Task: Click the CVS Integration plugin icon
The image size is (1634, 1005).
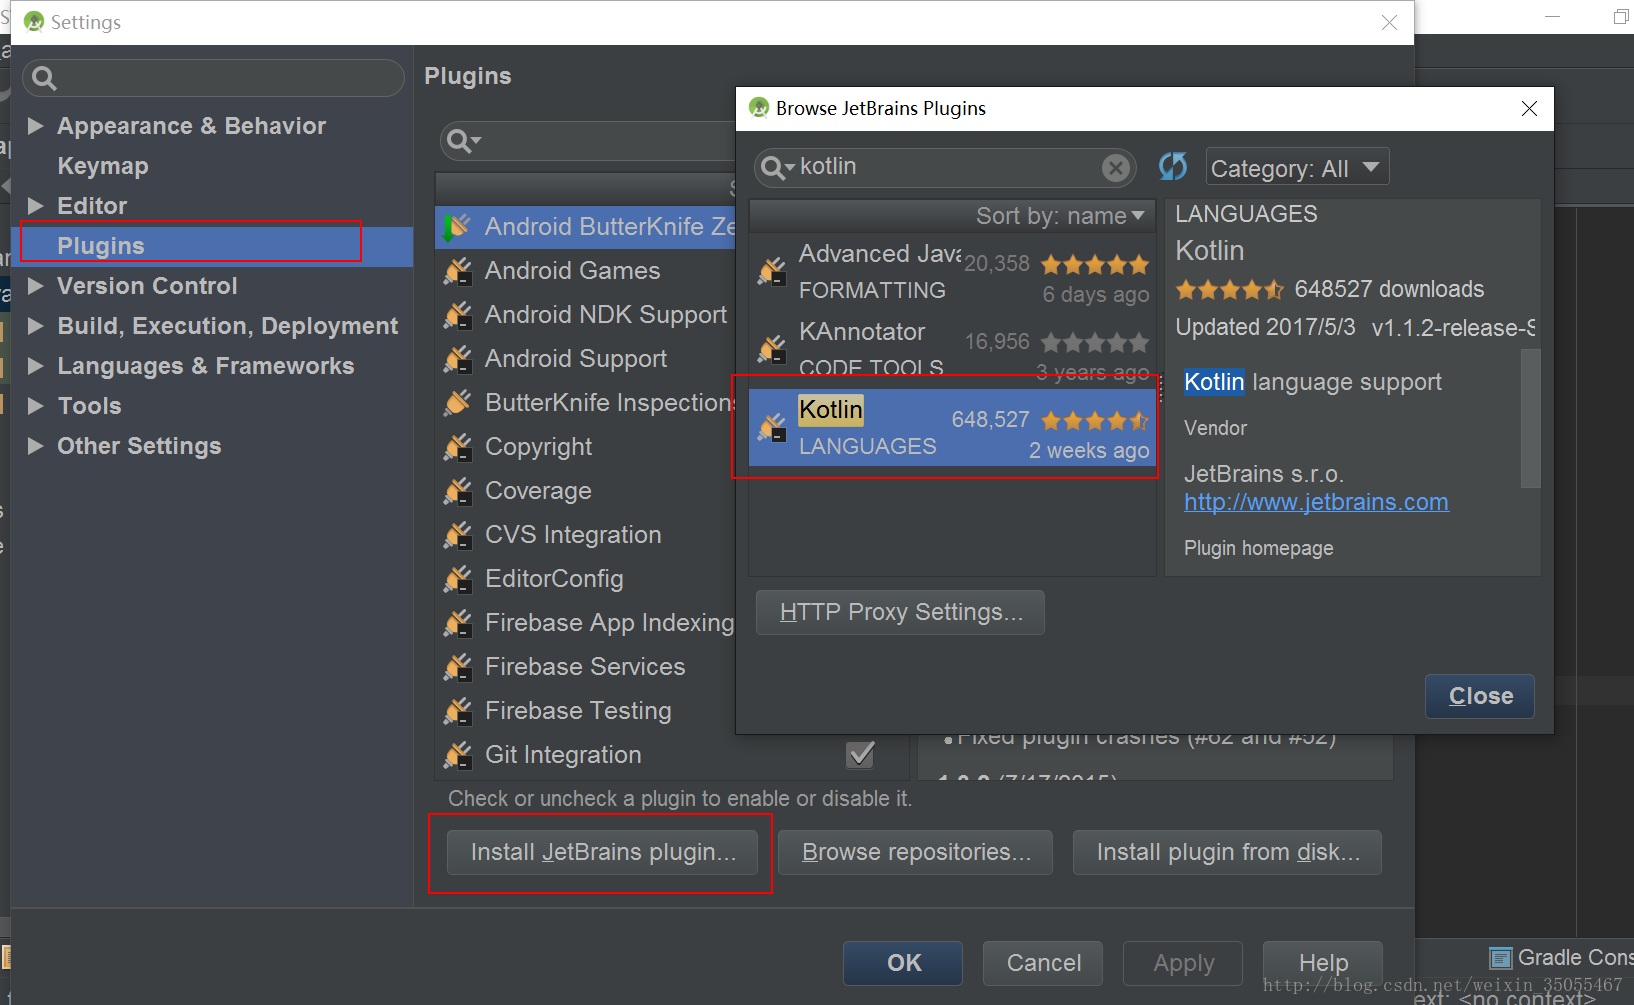Action: coord(457,535)
